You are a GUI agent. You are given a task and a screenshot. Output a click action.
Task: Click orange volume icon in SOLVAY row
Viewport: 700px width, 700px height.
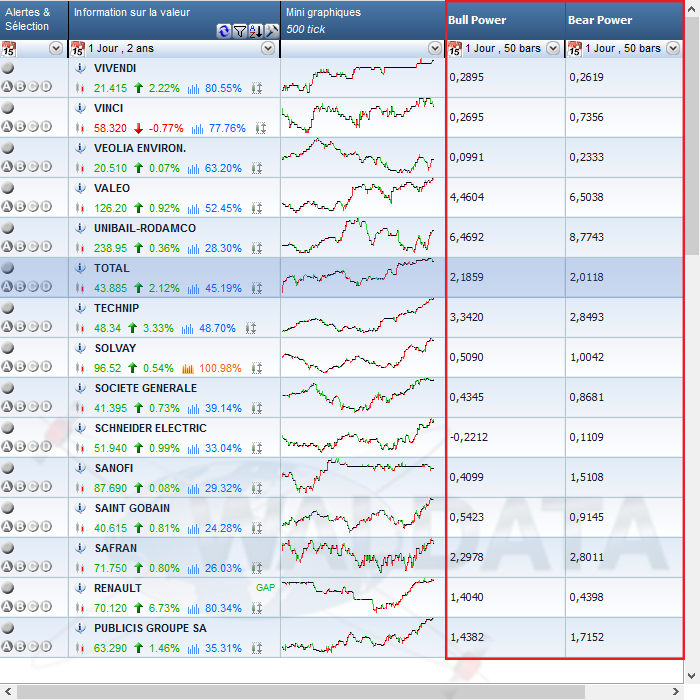point(188,368)
